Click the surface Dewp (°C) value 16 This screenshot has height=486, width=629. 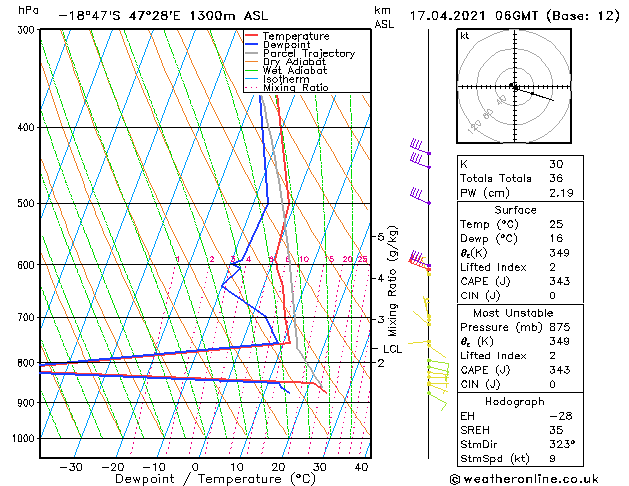click(556, 239)
